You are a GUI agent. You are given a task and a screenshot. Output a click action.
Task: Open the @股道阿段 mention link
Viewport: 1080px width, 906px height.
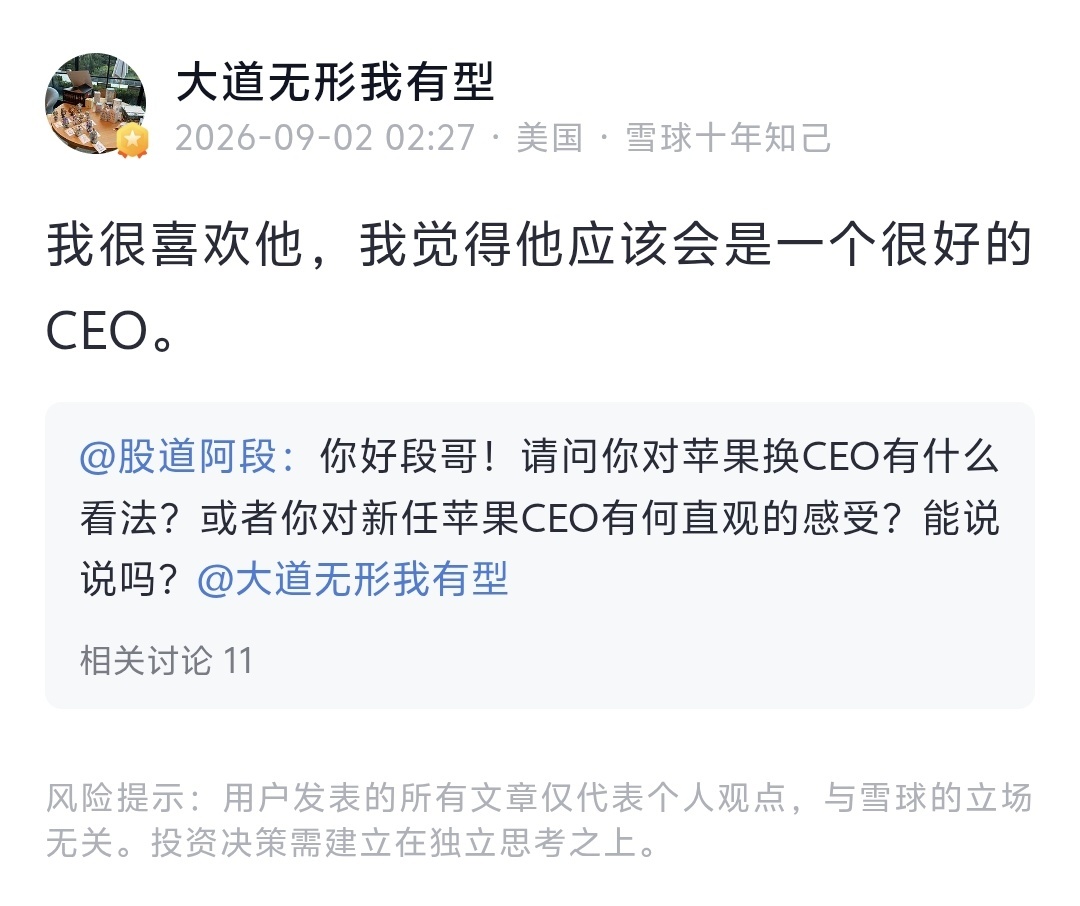[187, 456]
